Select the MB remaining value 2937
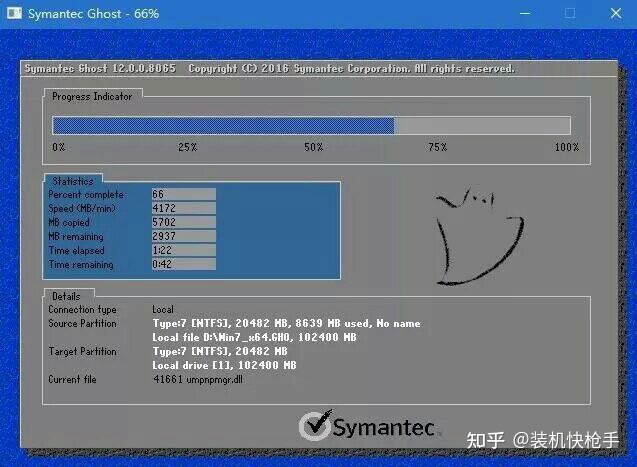 point(184,236)
